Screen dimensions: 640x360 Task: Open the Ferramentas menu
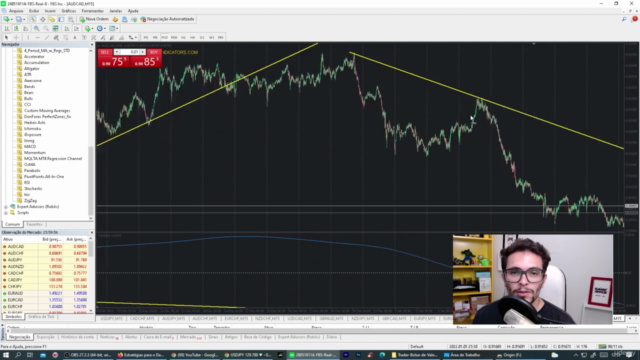93,11
